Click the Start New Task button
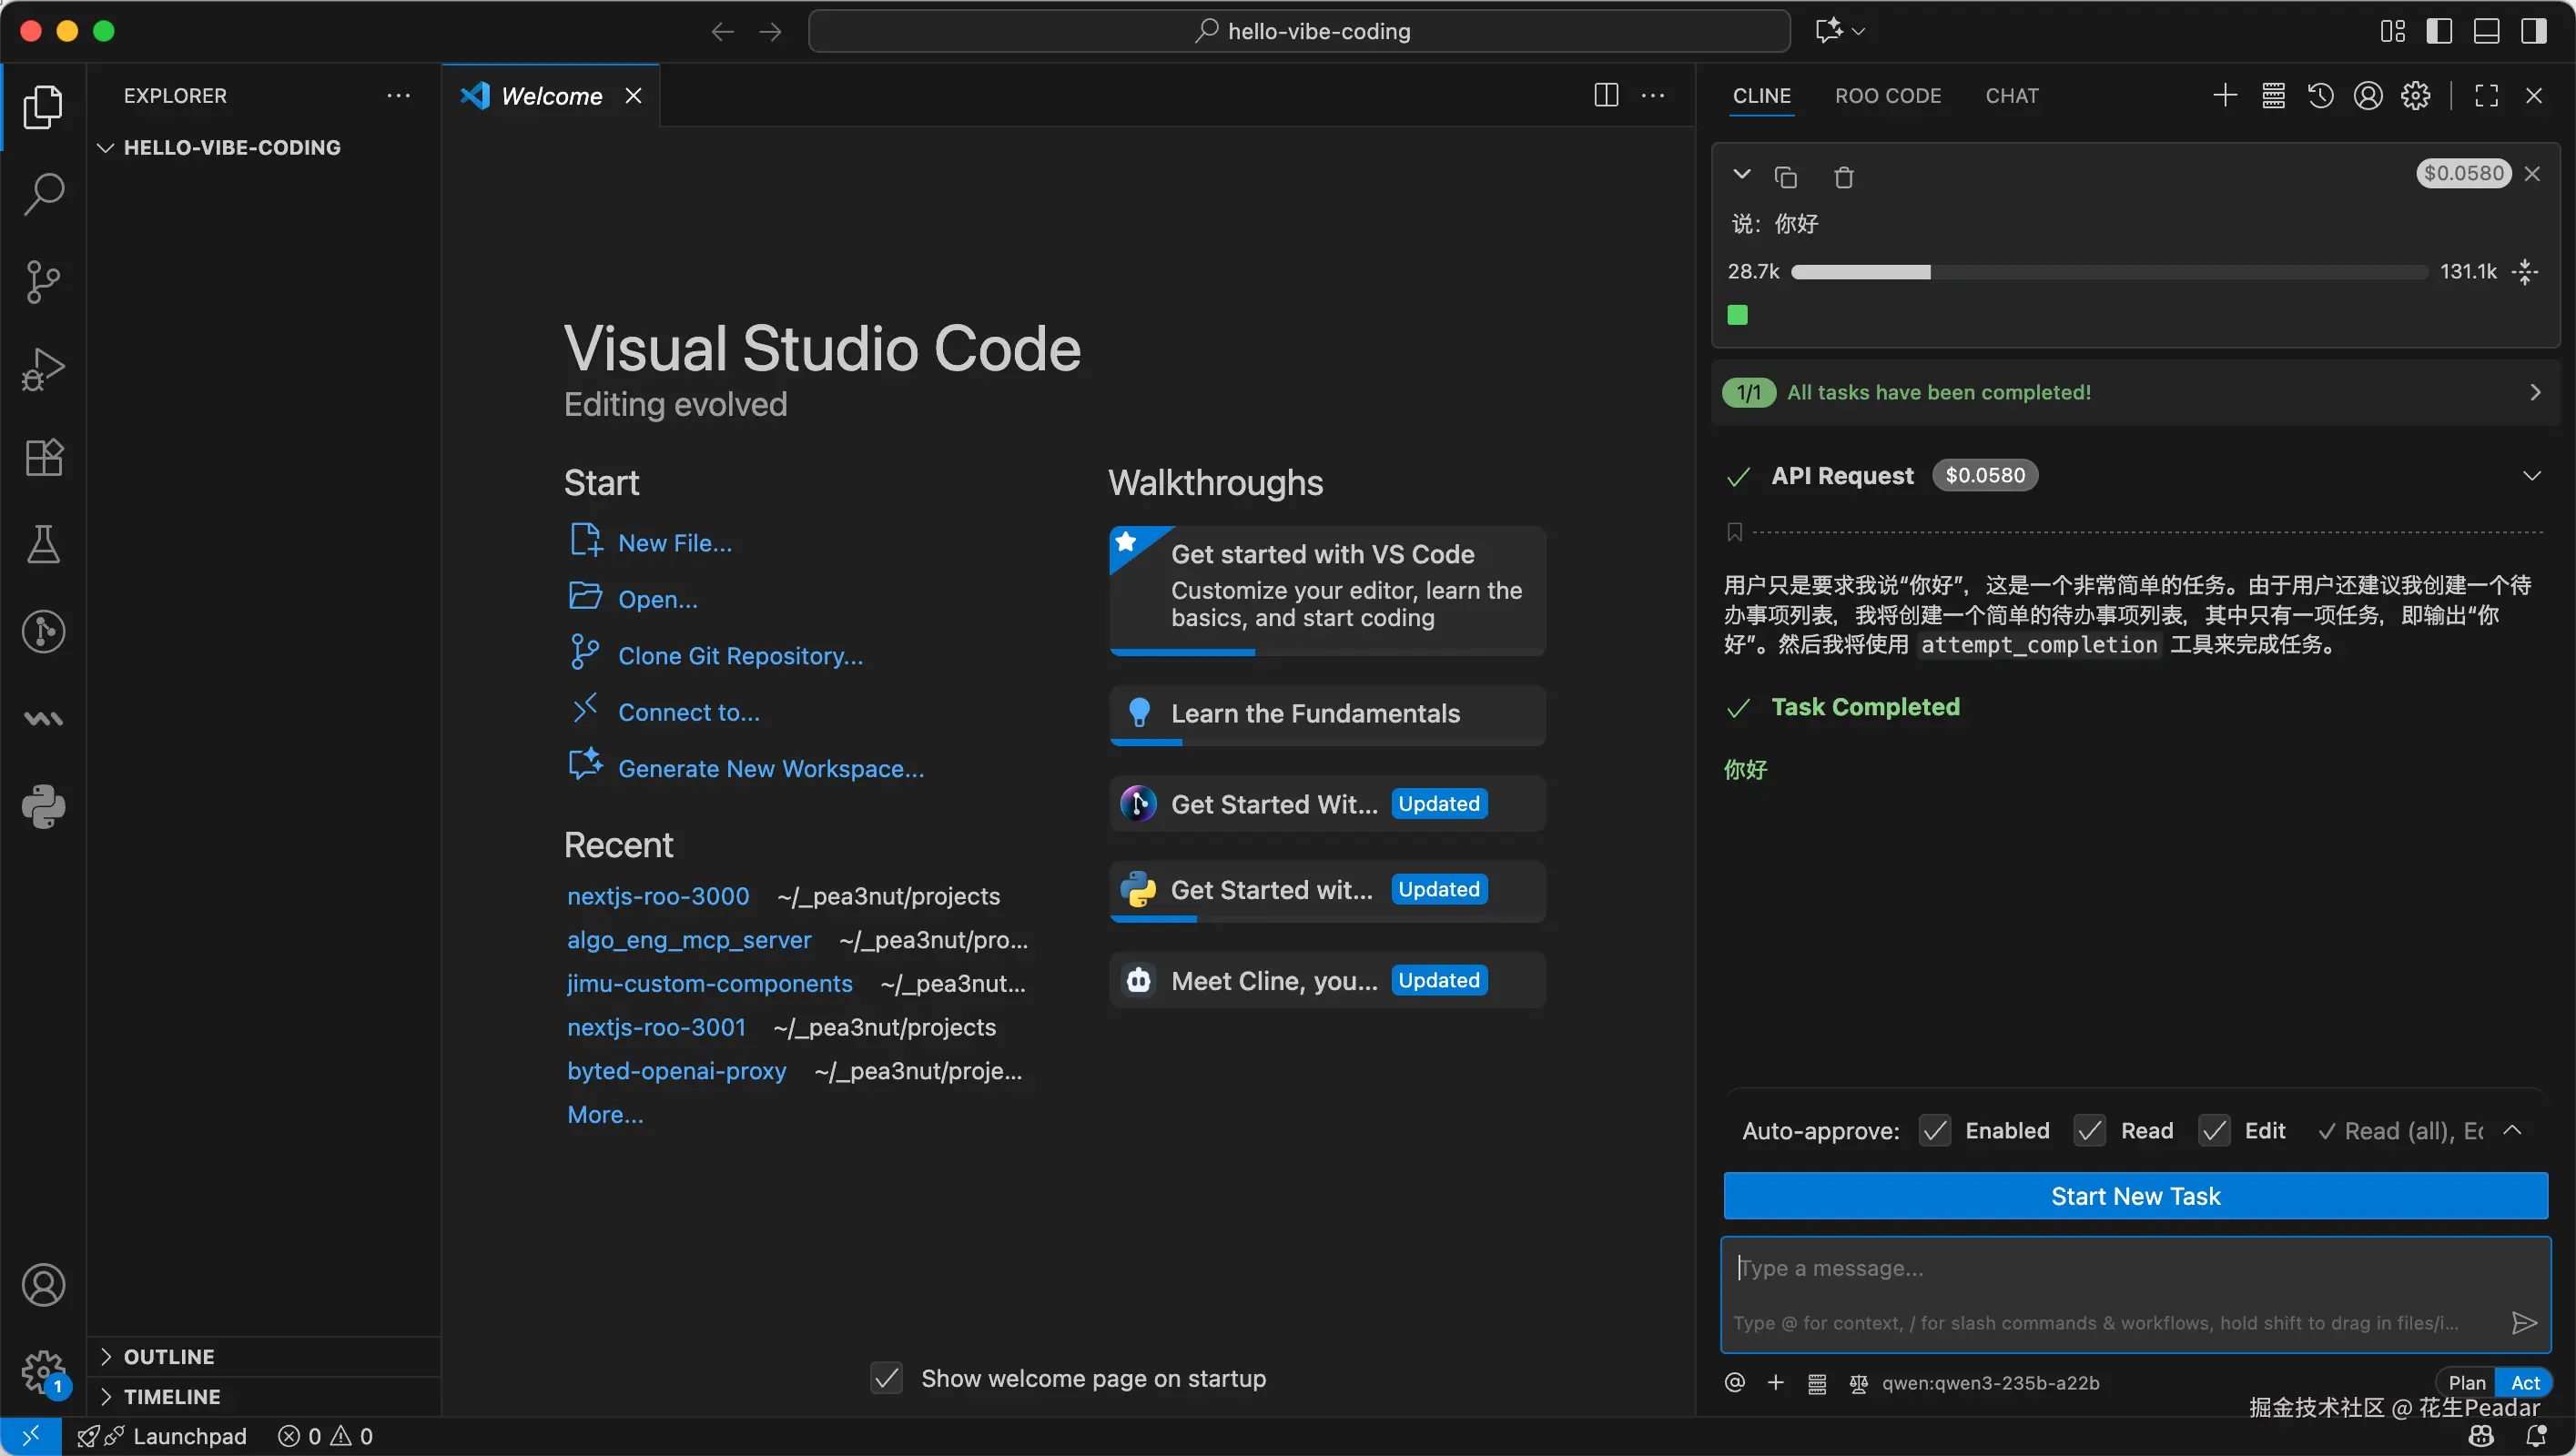The height and width of the screenshot is (1456, 2576). (x=2134, y=1196)
